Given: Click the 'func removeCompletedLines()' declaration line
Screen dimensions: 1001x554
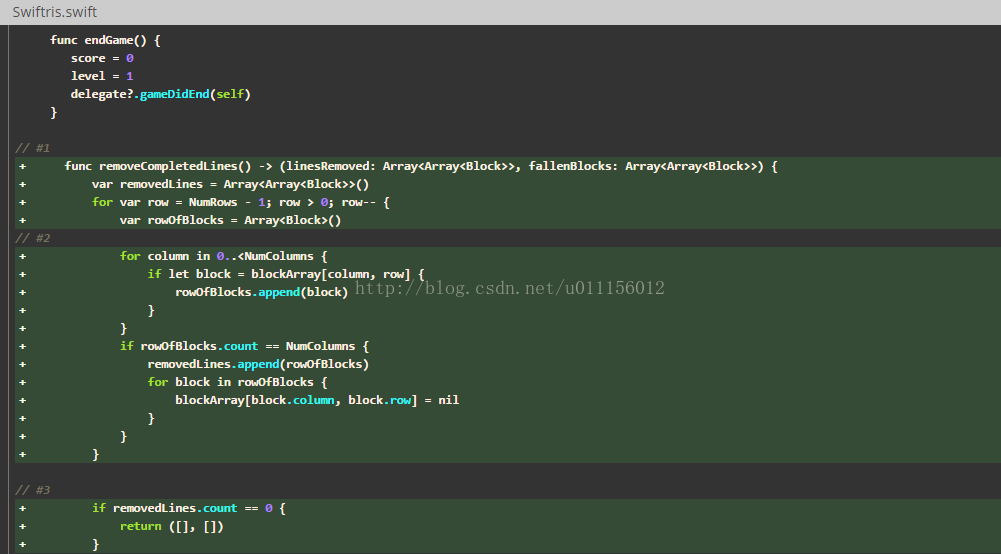Looking at the screenshot, I should pyautogui.click(x=421, y=166).
